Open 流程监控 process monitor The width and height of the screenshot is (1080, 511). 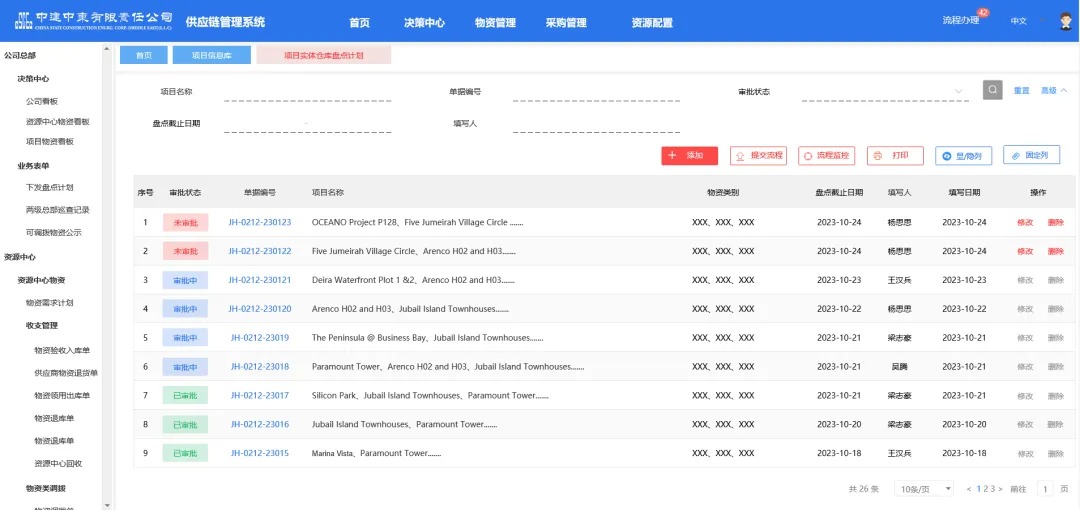[x=826, y=156]
